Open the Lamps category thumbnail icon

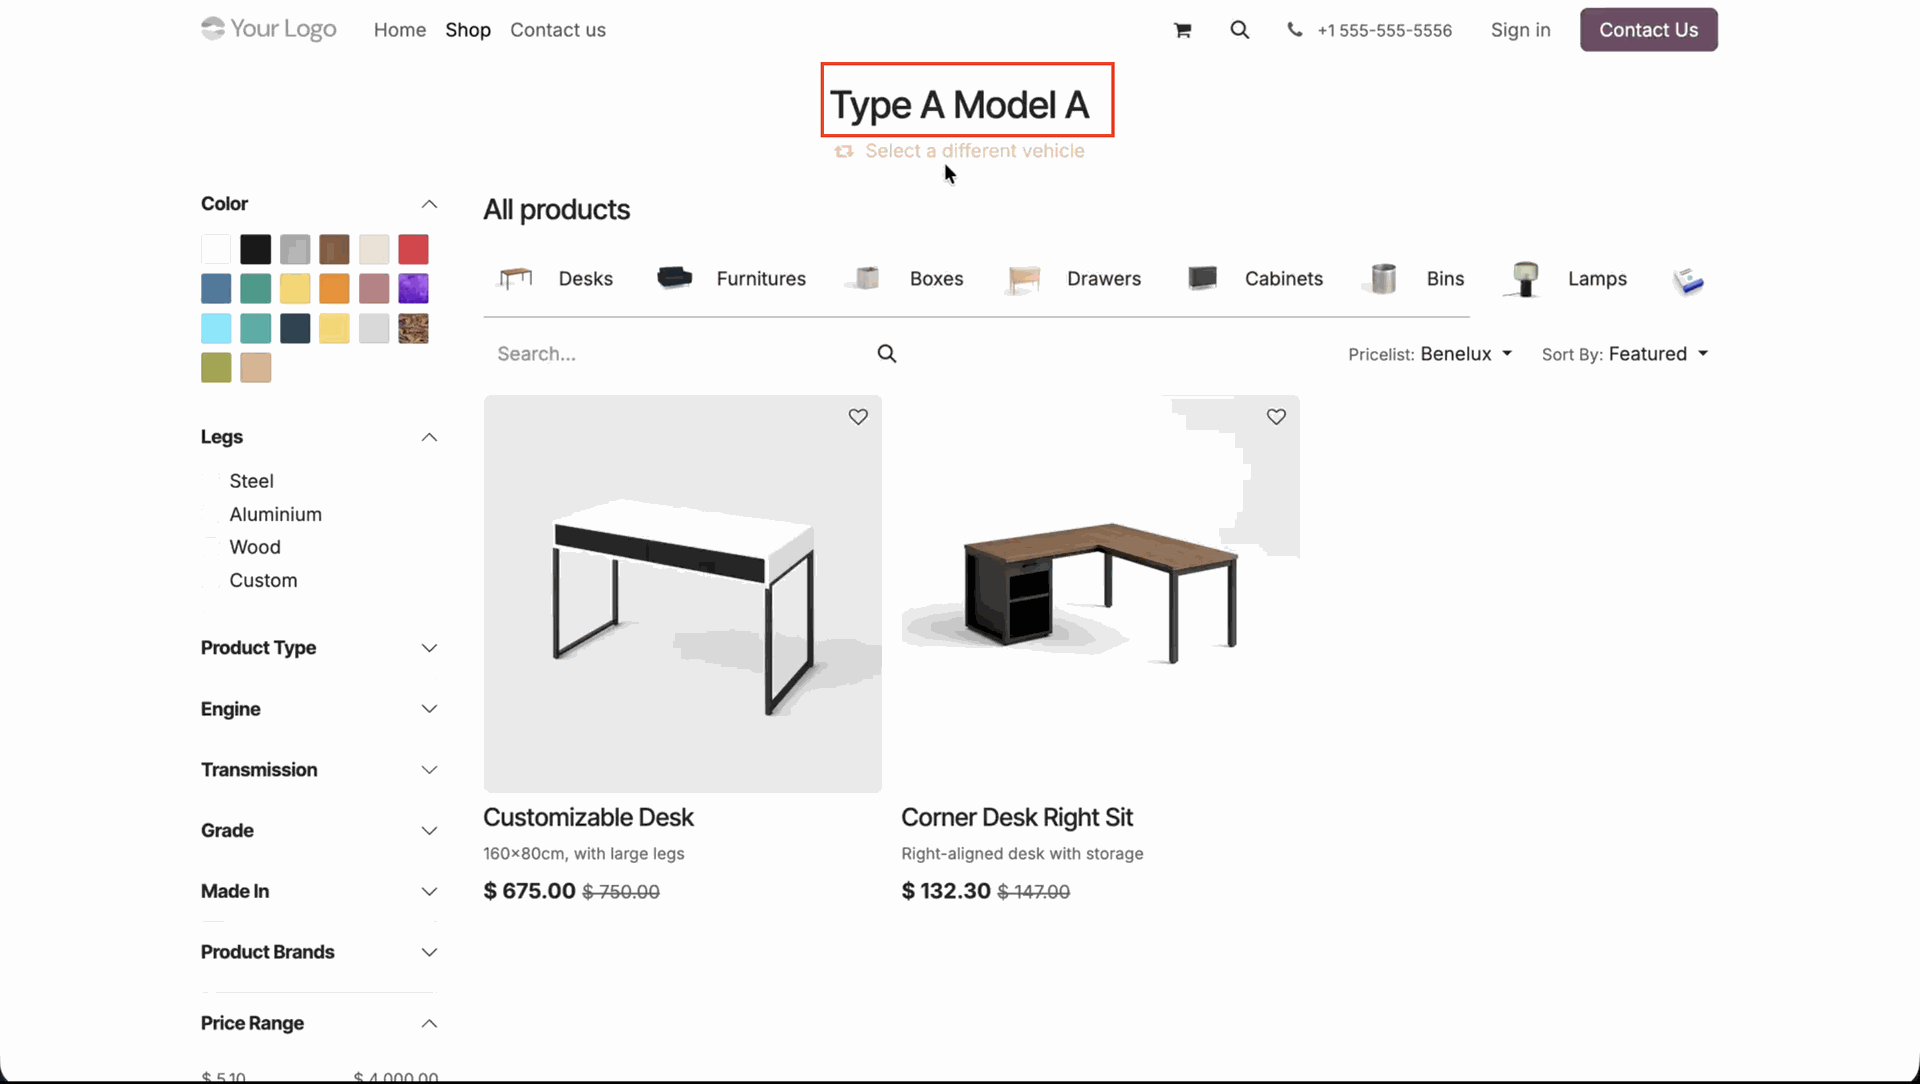pos(1525,279)
